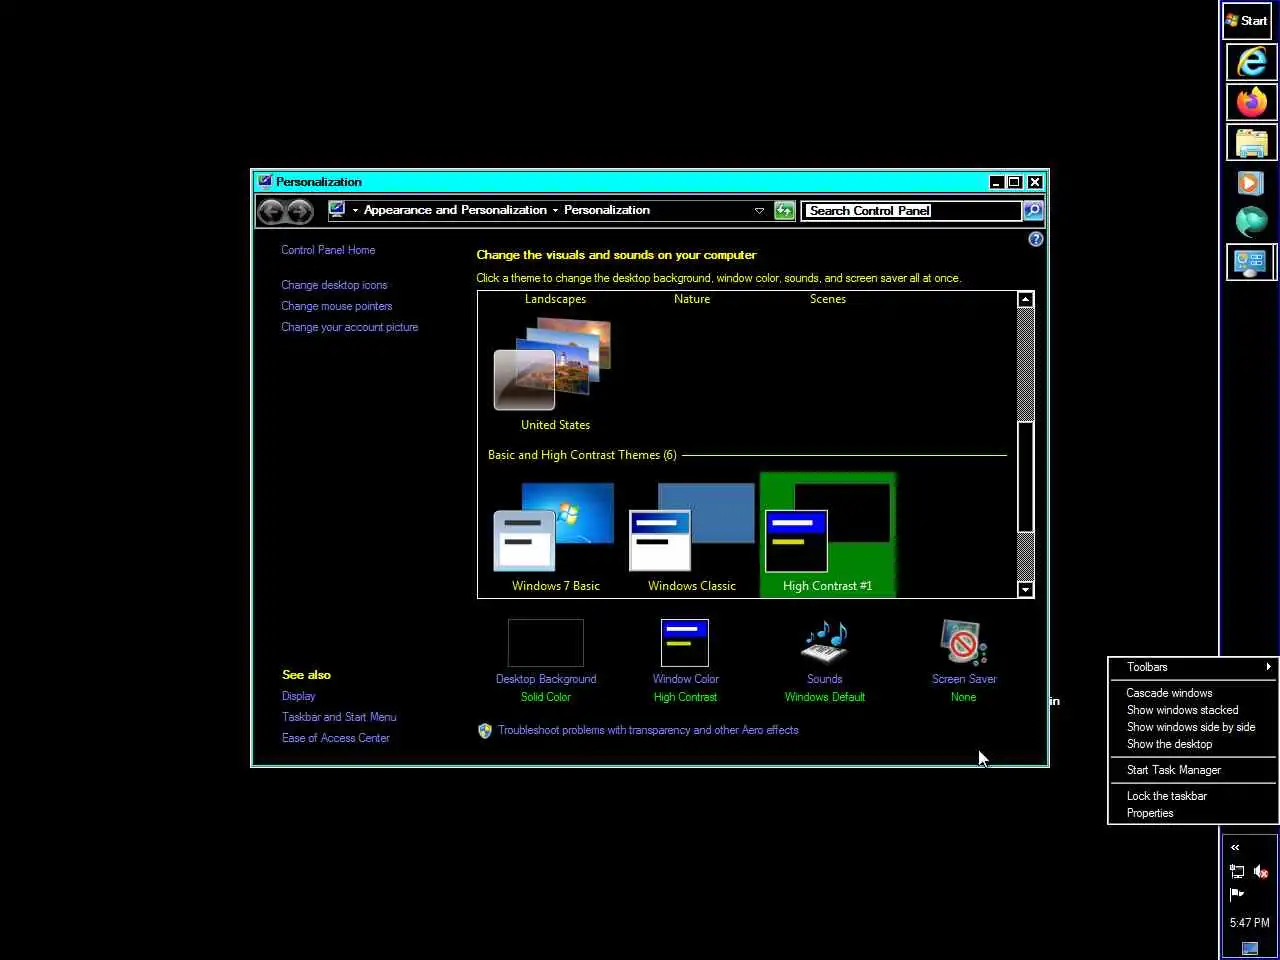This screenshot has height=960, width=1280.
Task: Open taskbar Properties from context menu
Action: tap(1193, 813)
